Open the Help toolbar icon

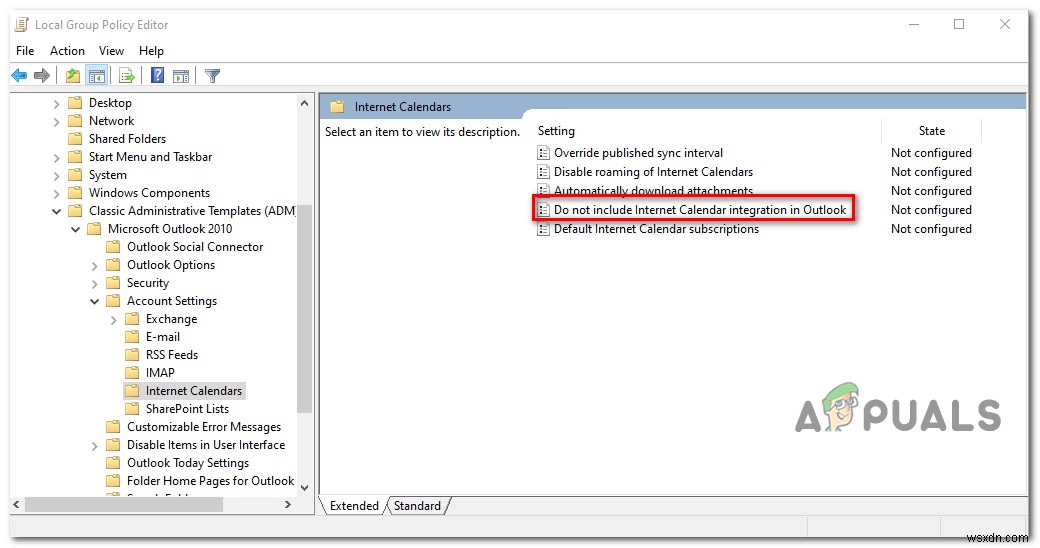157,76
